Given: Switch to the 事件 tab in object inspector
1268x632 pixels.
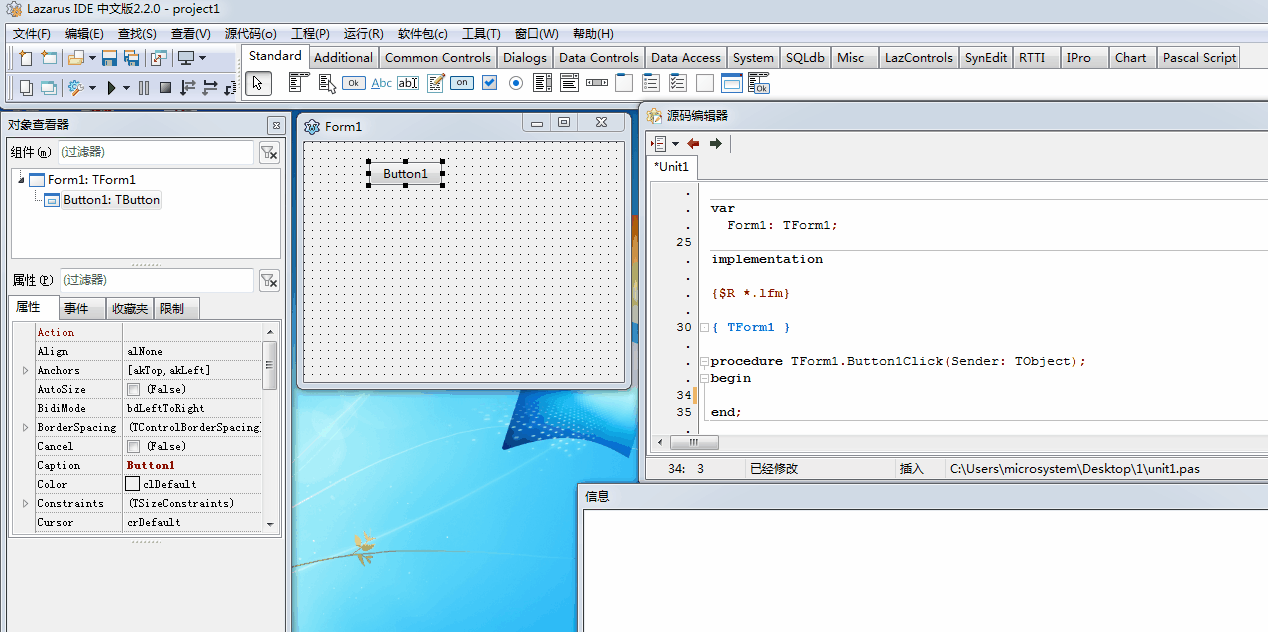Looking at the screenshot, I should pyautogui.click(x=77, y=308).
